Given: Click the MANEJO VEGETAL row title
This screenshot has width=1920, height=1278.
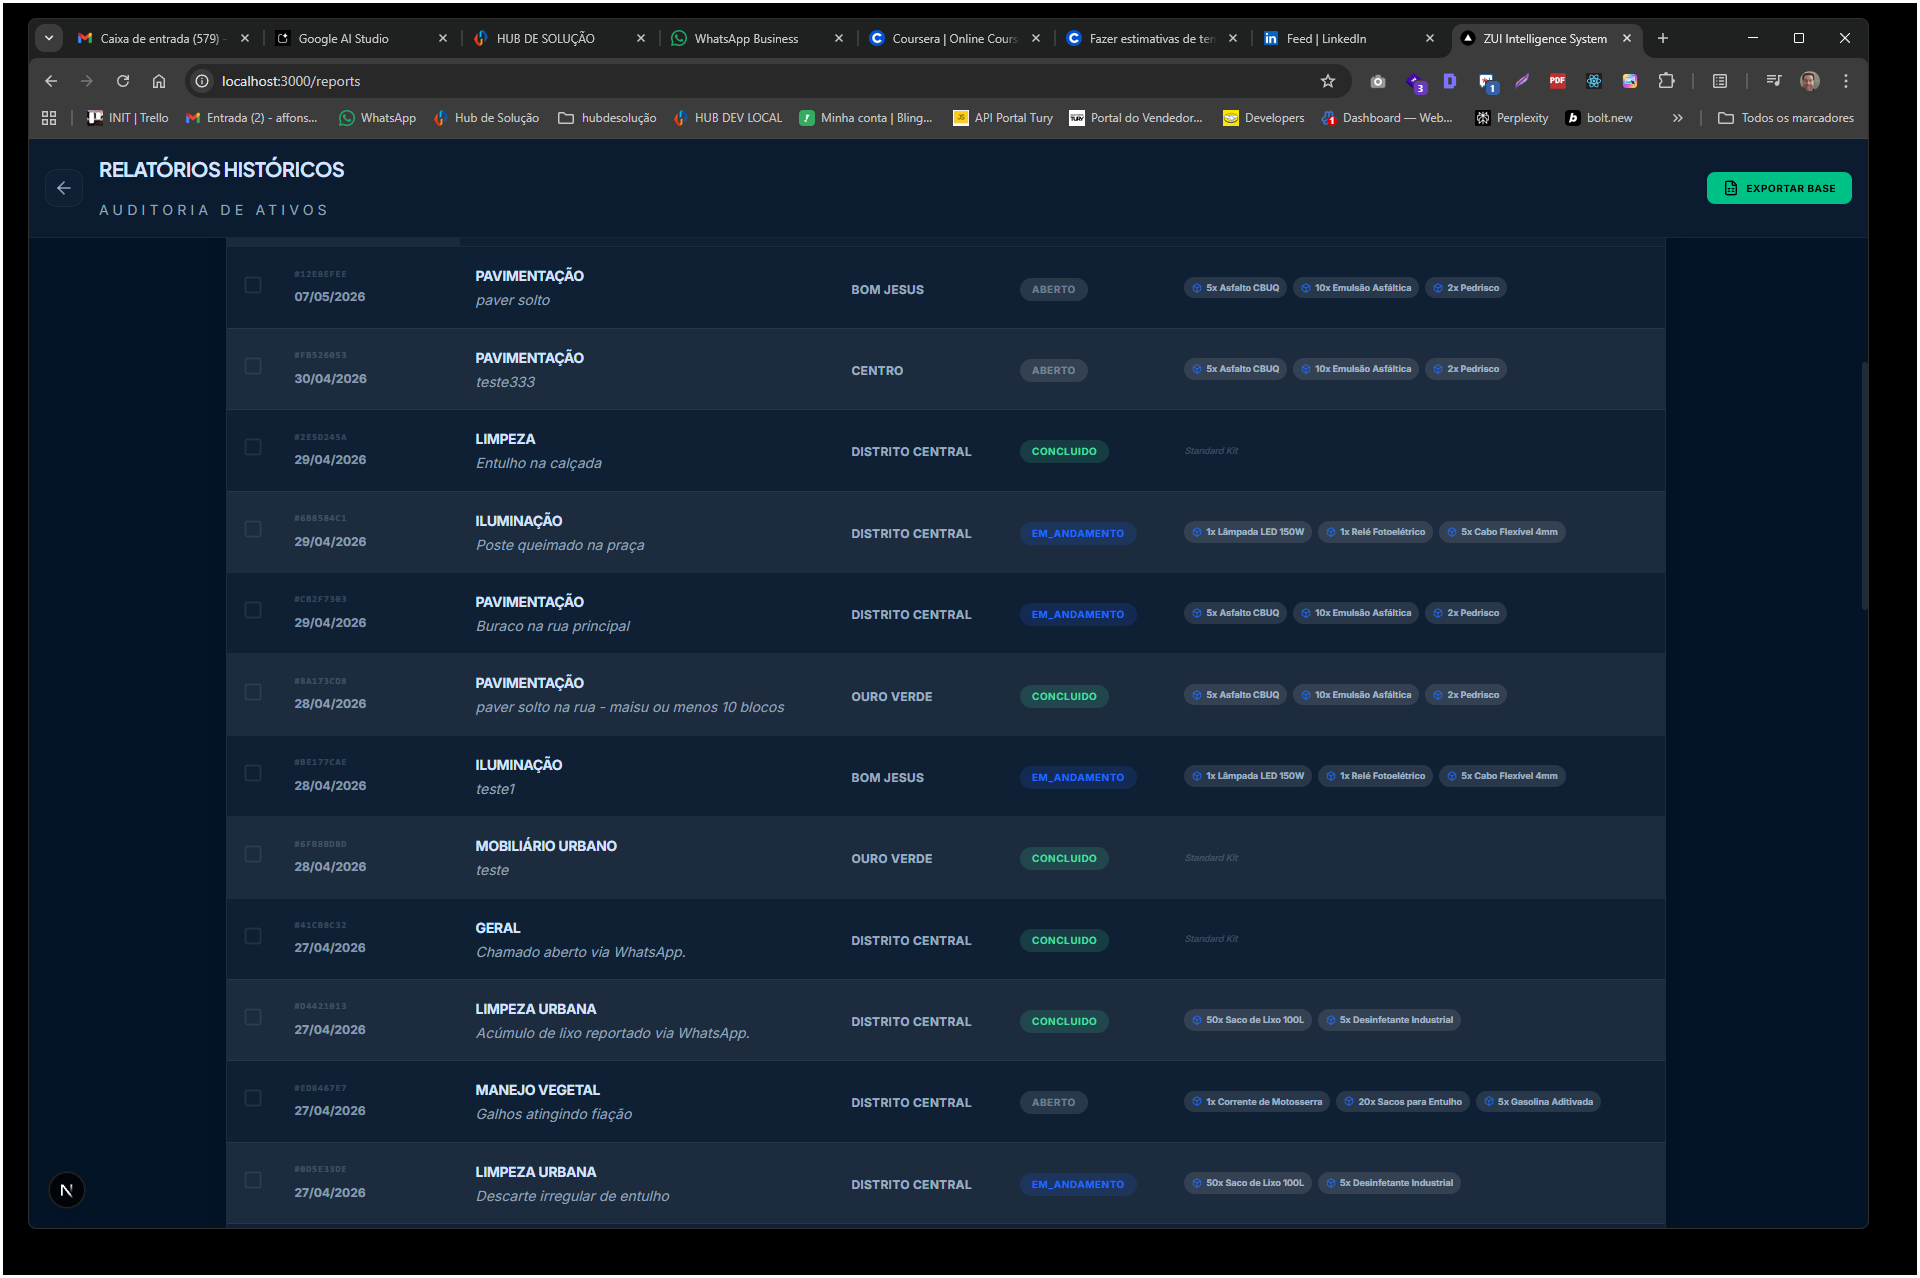Looking at the screenshot, I should tap(538, 1090).
